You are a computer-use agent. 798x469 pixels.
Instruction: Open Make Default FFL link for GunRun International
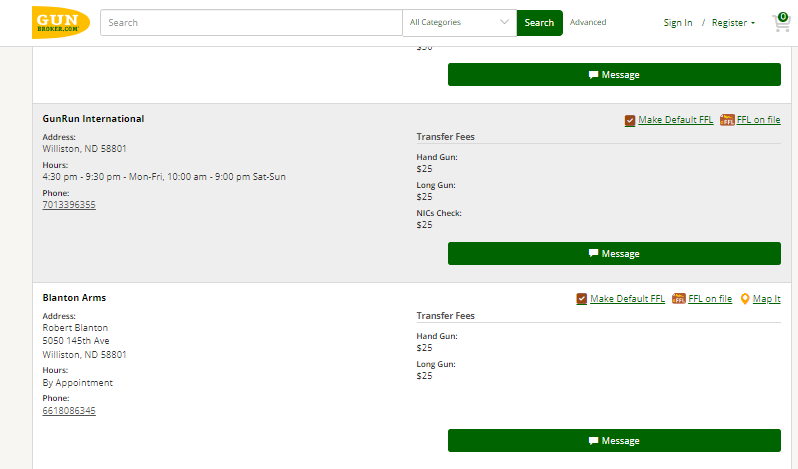click(x=675, y=120)
